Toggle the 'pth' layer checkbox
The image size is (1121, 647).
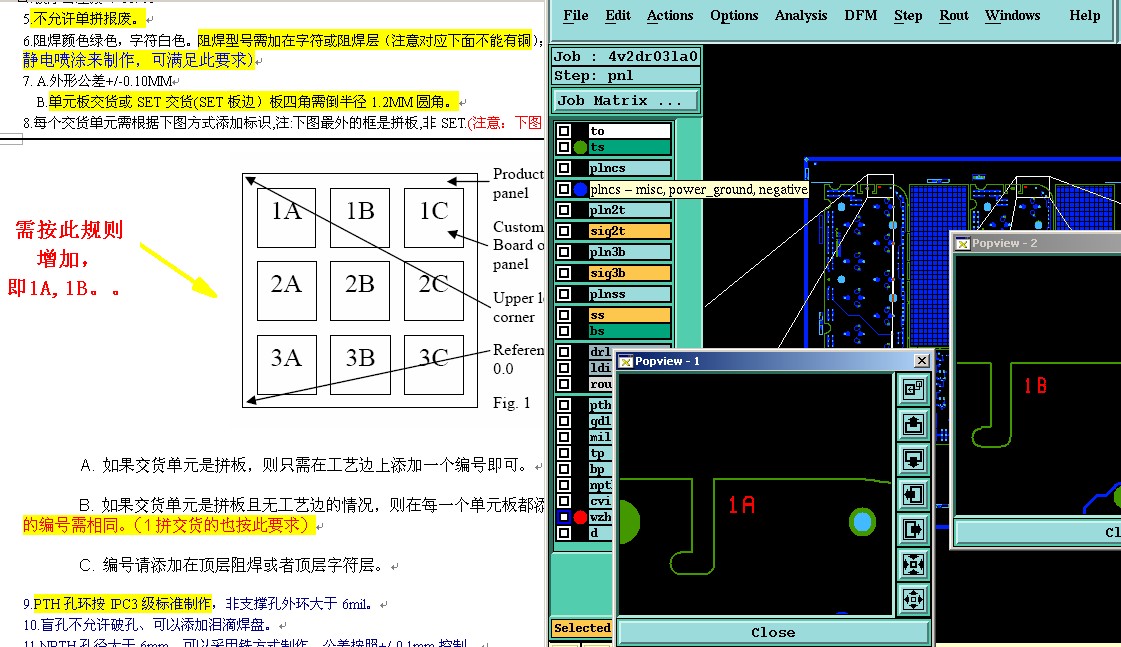coord(564,405)
